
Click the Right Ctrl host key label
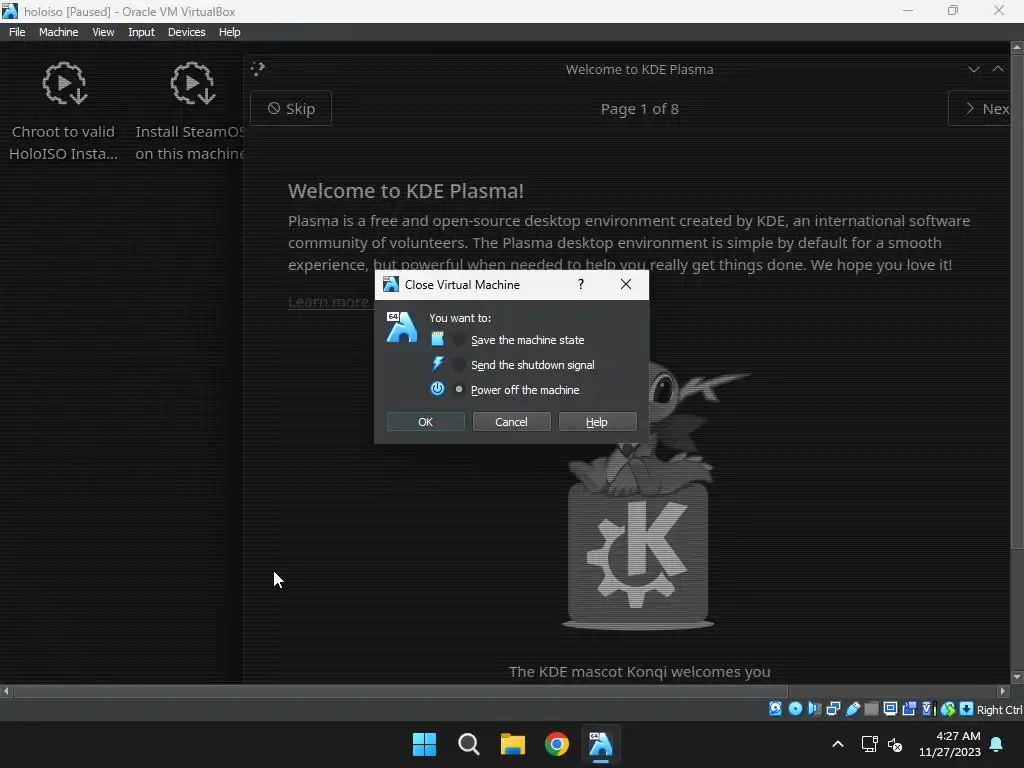pyautogui.click(x=999, y=710)
